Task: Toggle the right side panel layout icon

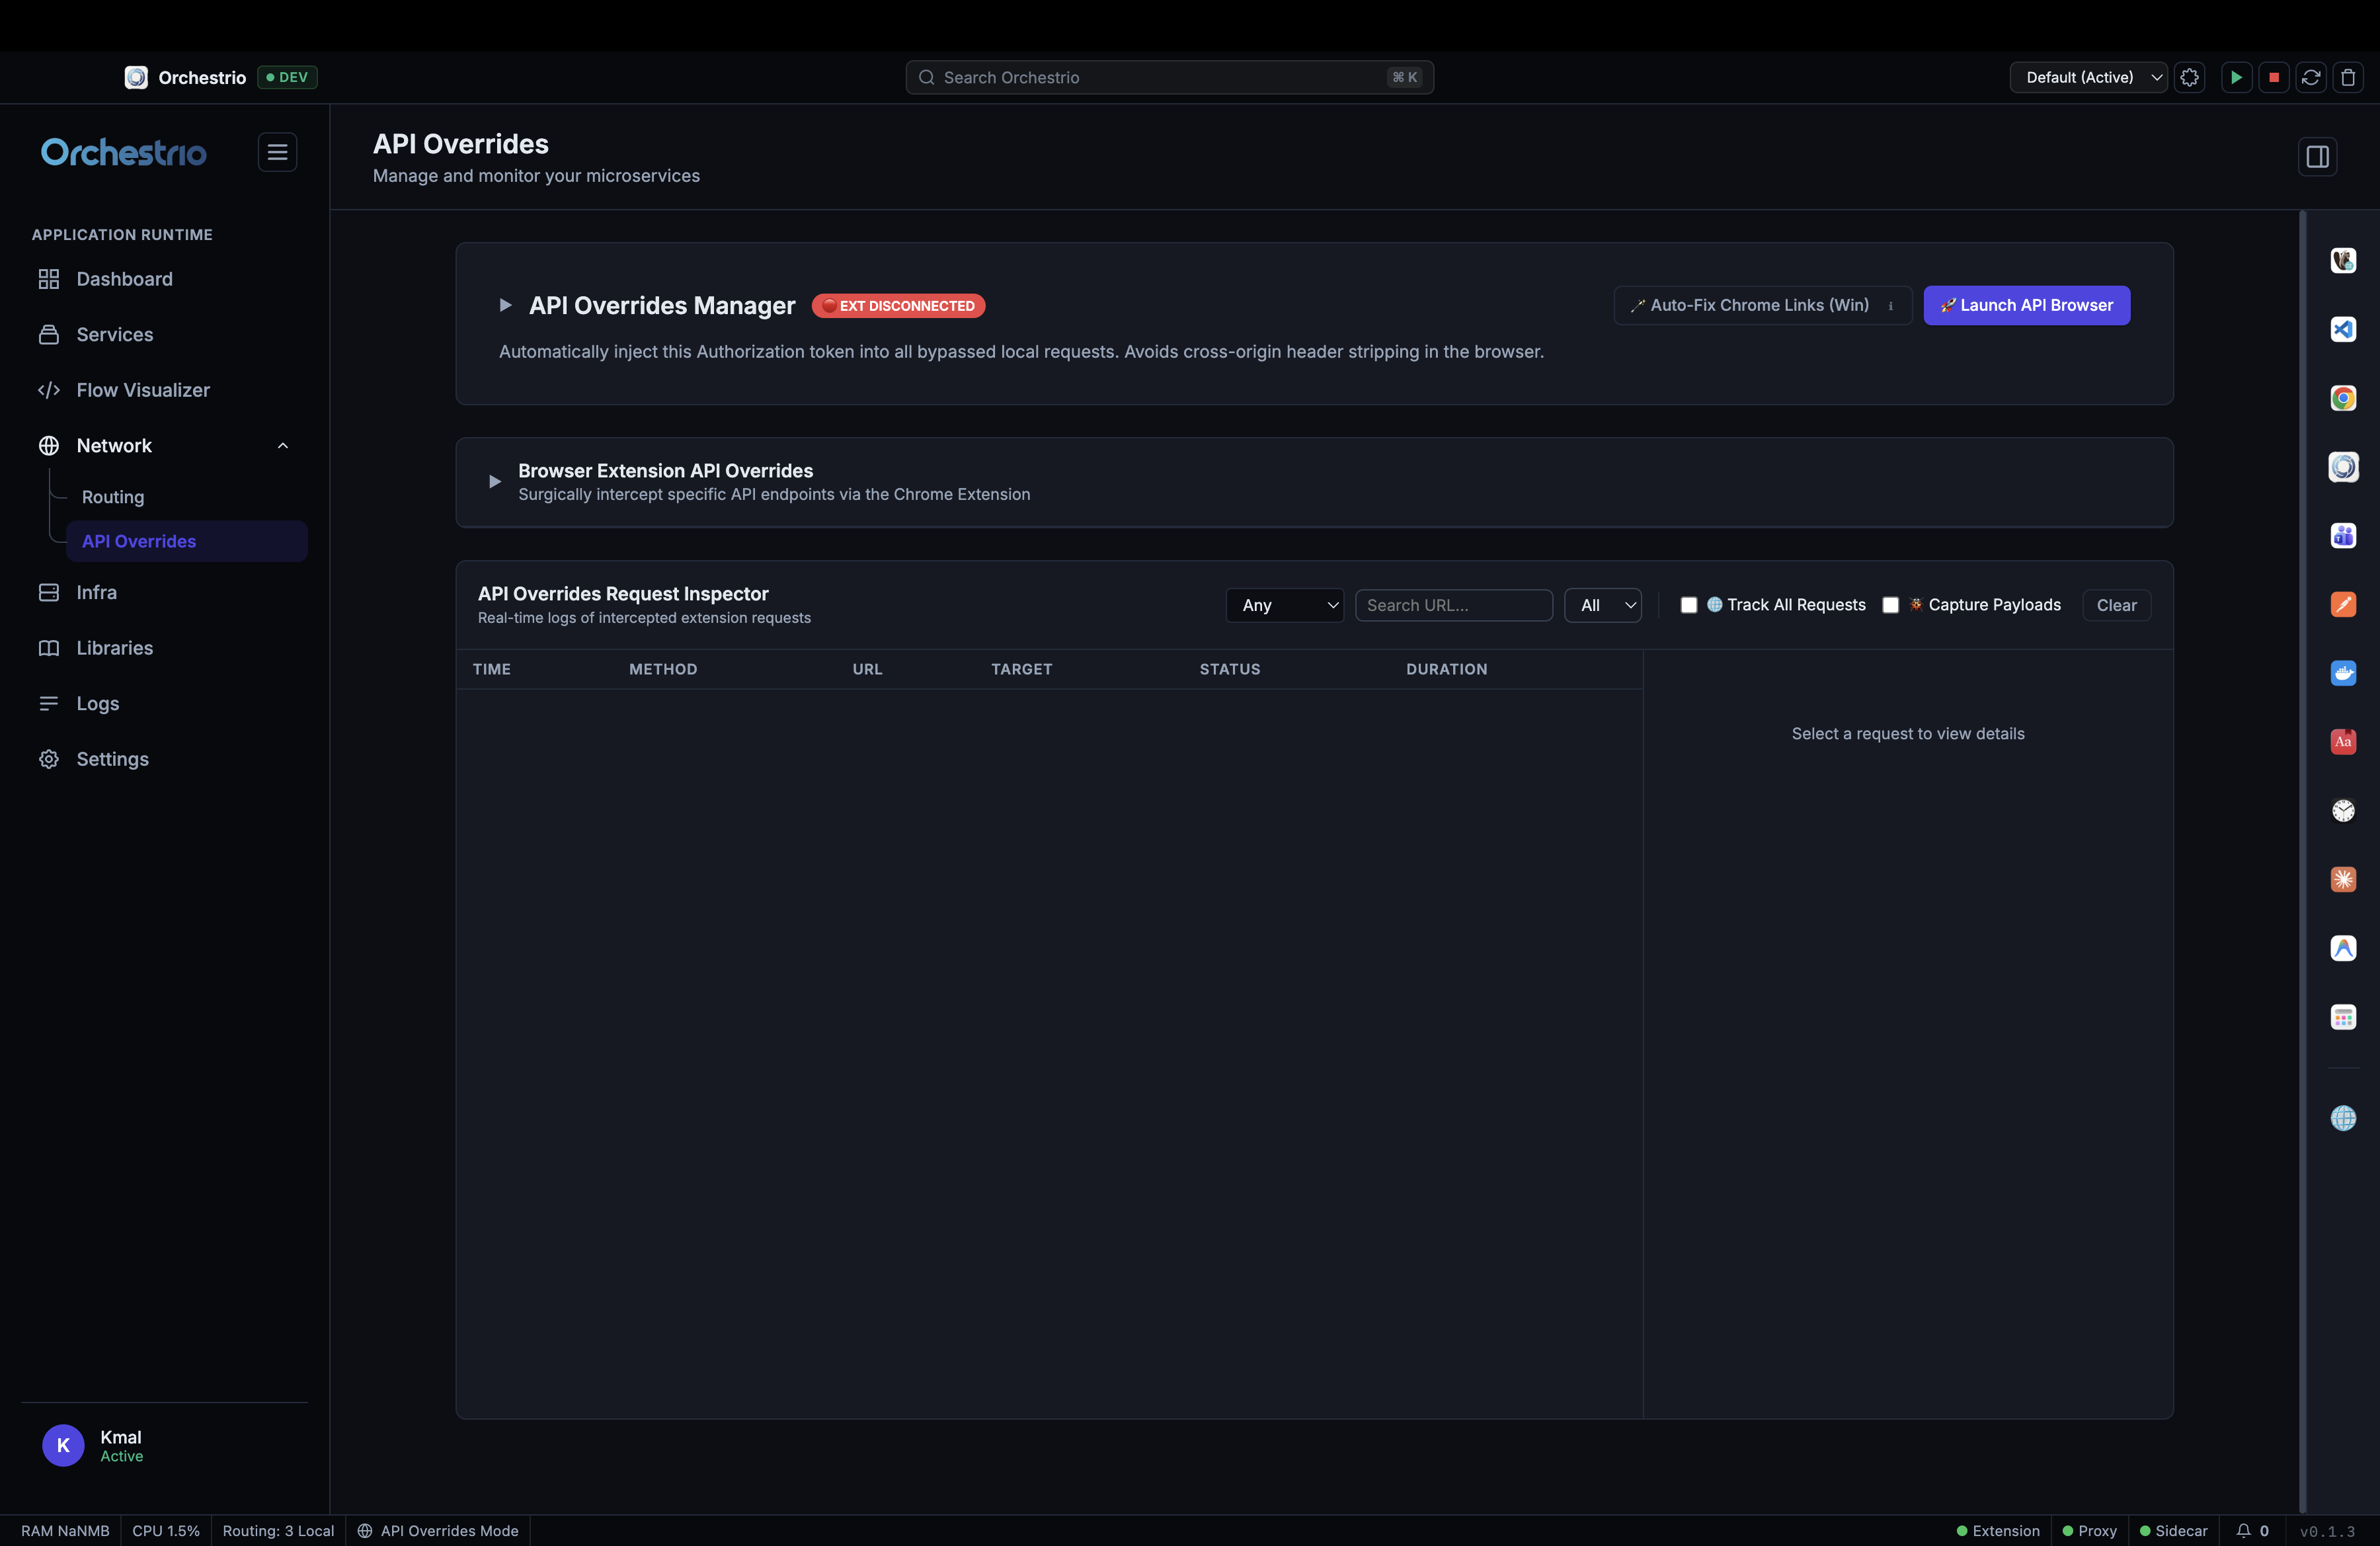Action: 2317,157
